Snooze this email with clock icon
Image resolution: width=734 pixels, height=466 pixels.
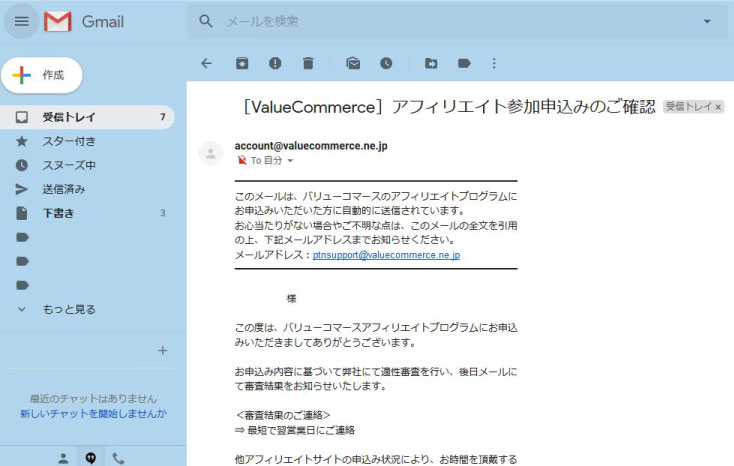coord(386,63)
